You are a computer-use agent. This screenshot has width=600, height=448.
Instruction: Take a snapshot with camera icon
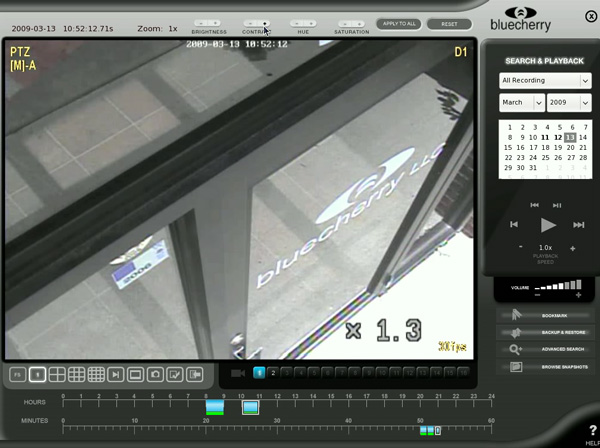tap(155, 375)
